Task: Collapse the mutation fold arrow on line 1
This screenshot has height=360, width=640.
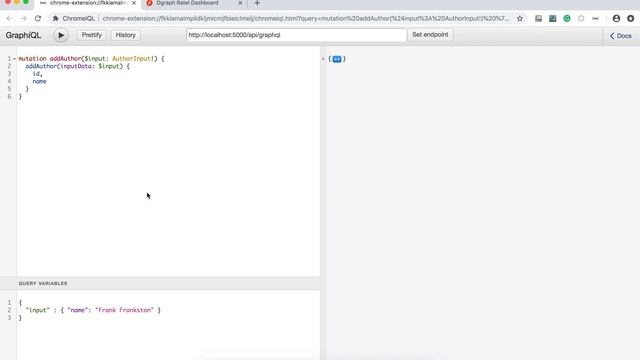Action: click(14, 59)
